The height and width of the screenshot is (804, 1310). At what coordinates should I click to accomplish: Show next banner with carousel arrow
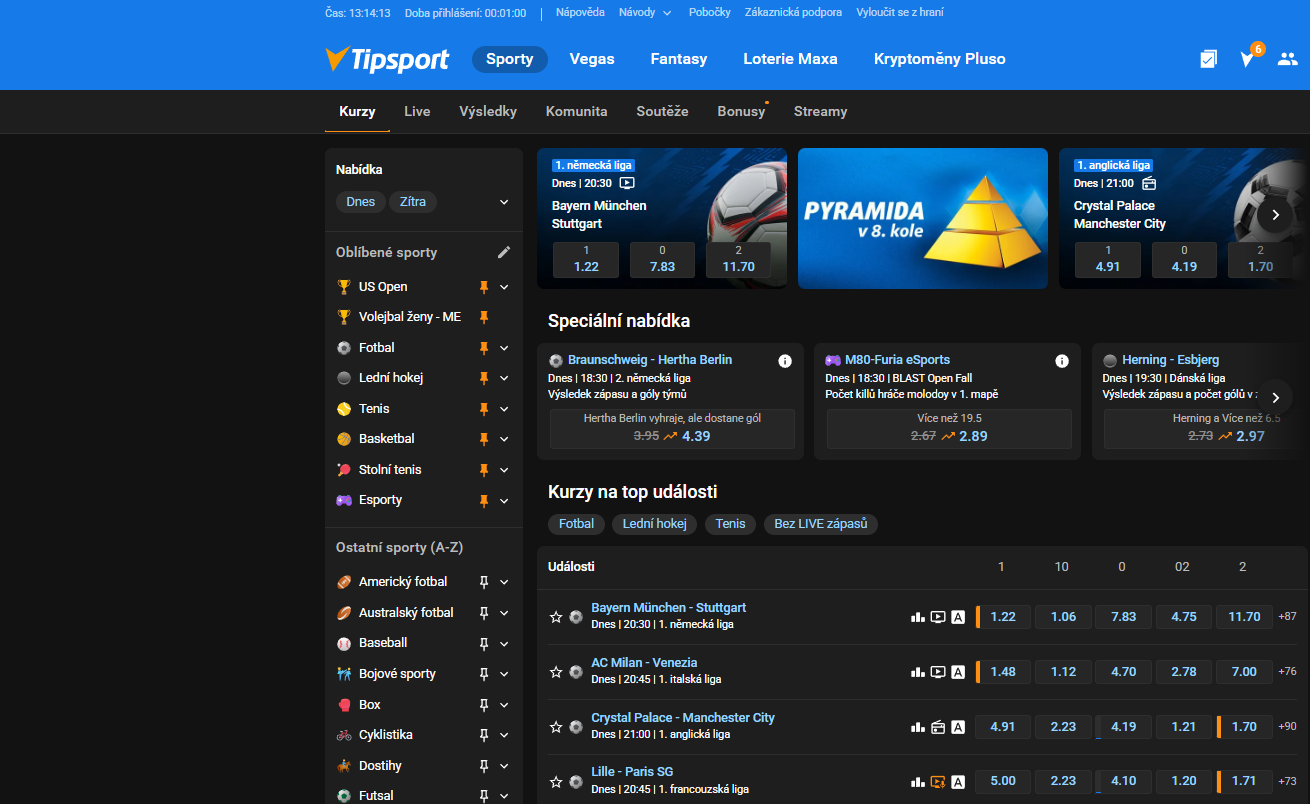coord(1275,214)
